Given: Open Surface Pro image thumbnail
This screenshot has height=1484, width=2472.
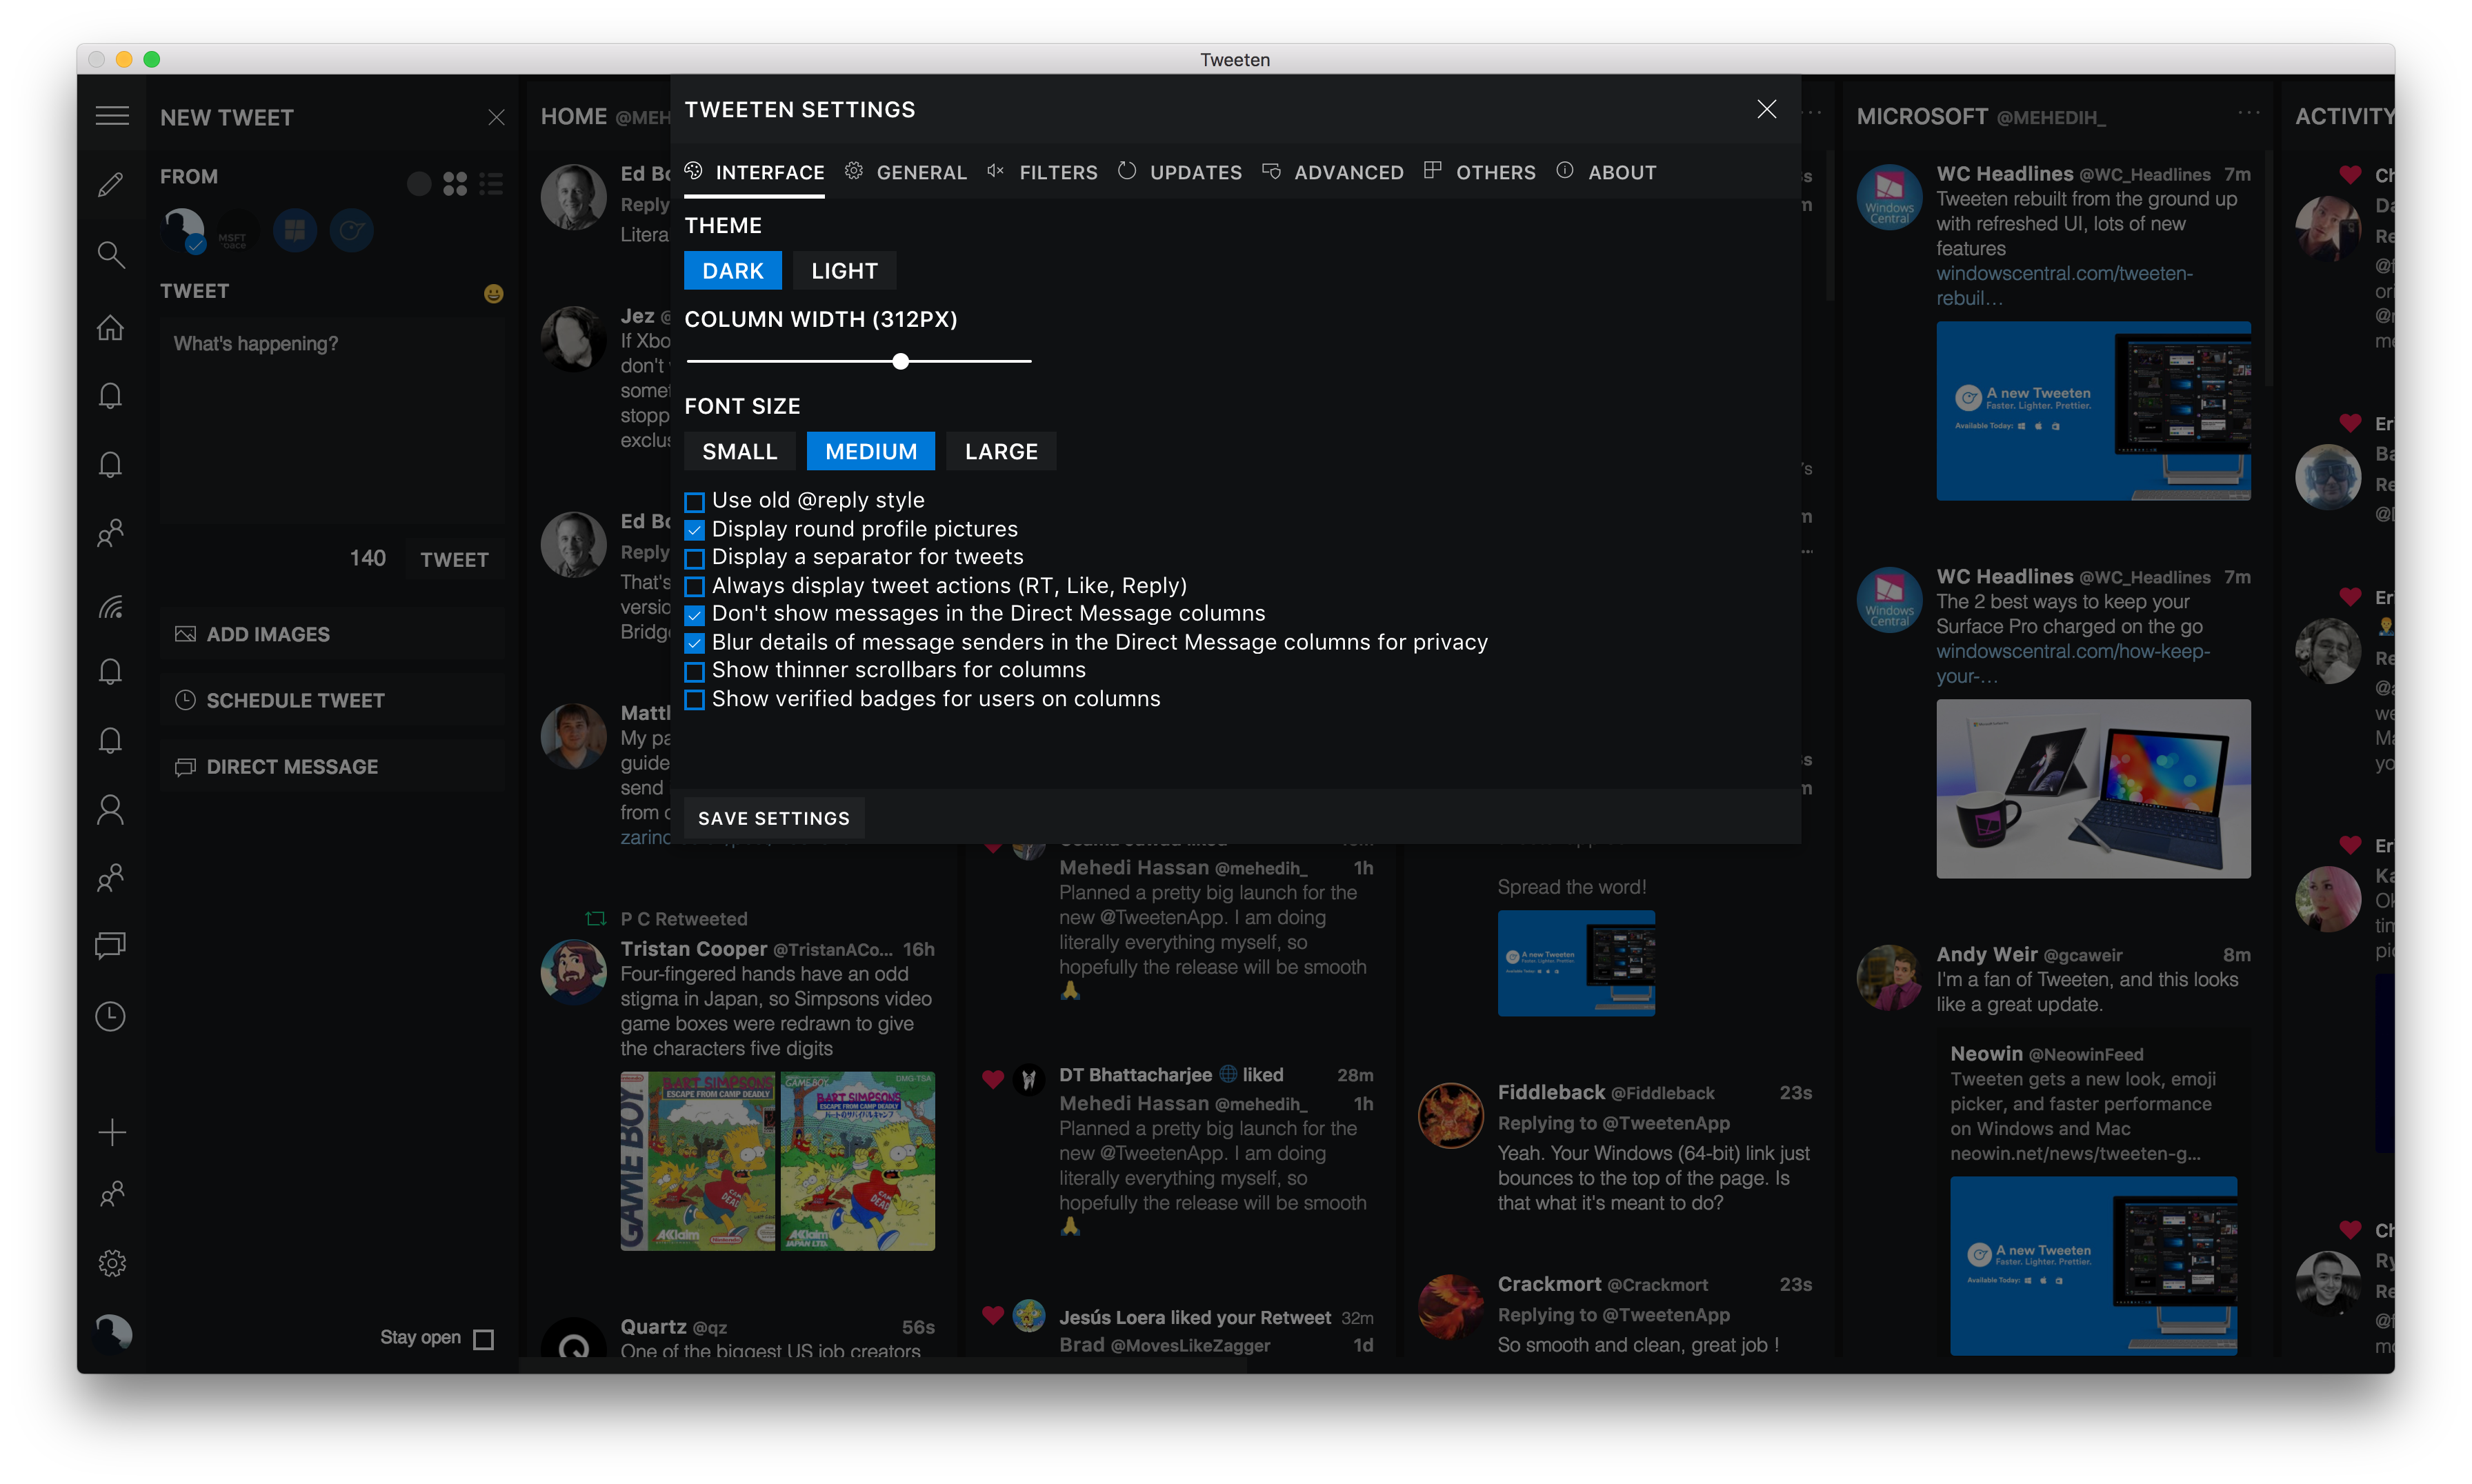Looking at the screenshot, I should pos(2093,789).
